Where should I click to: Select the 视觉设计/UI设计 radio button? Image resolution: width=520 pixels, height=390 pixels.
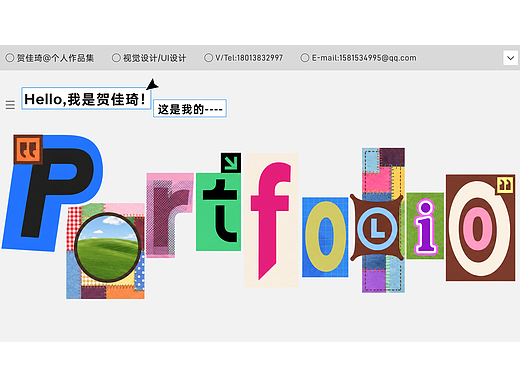116,58
